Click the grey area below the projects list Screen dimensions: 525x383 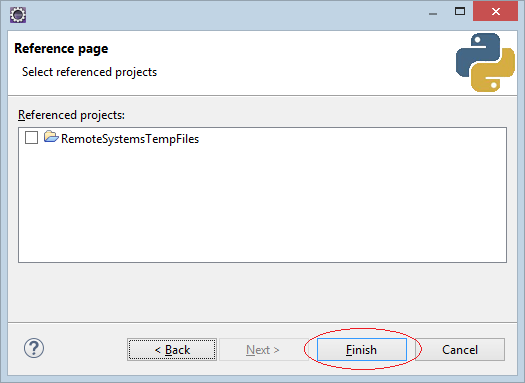(x=262, y=292)
